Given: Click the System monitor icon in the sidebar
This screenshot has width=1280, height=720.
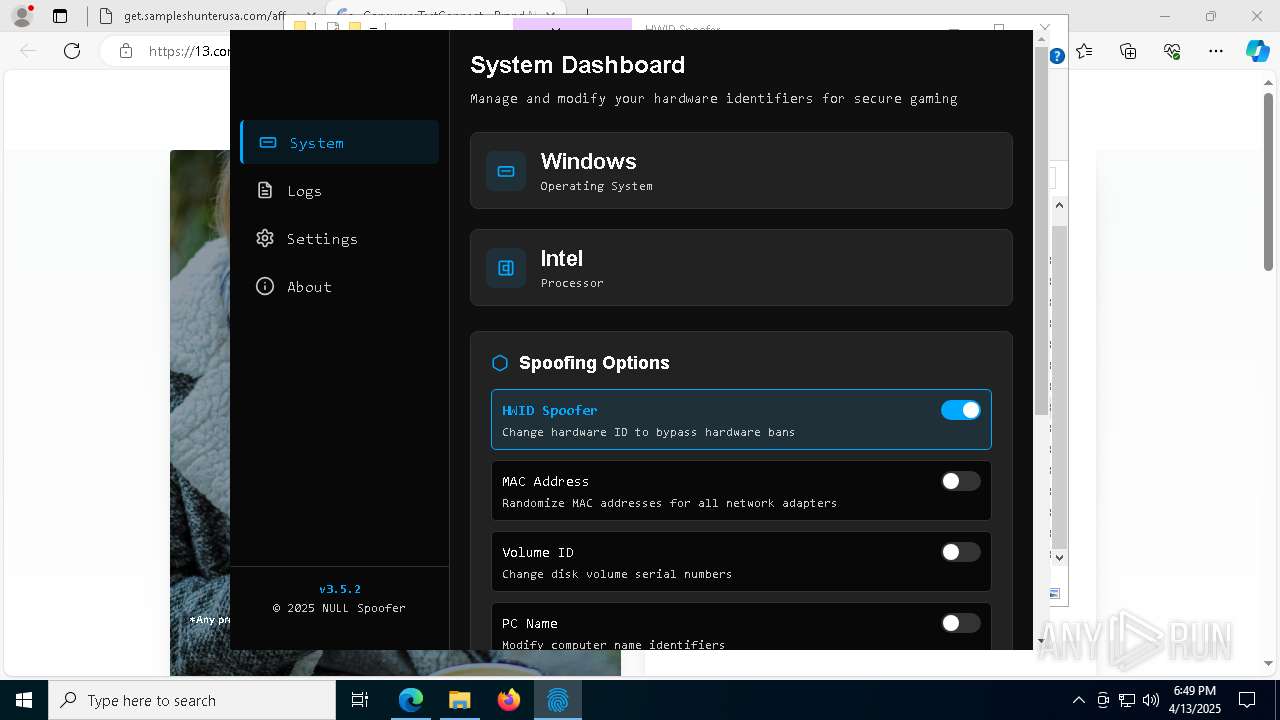Looking at the screenshot, I should (x=268, y=142).
